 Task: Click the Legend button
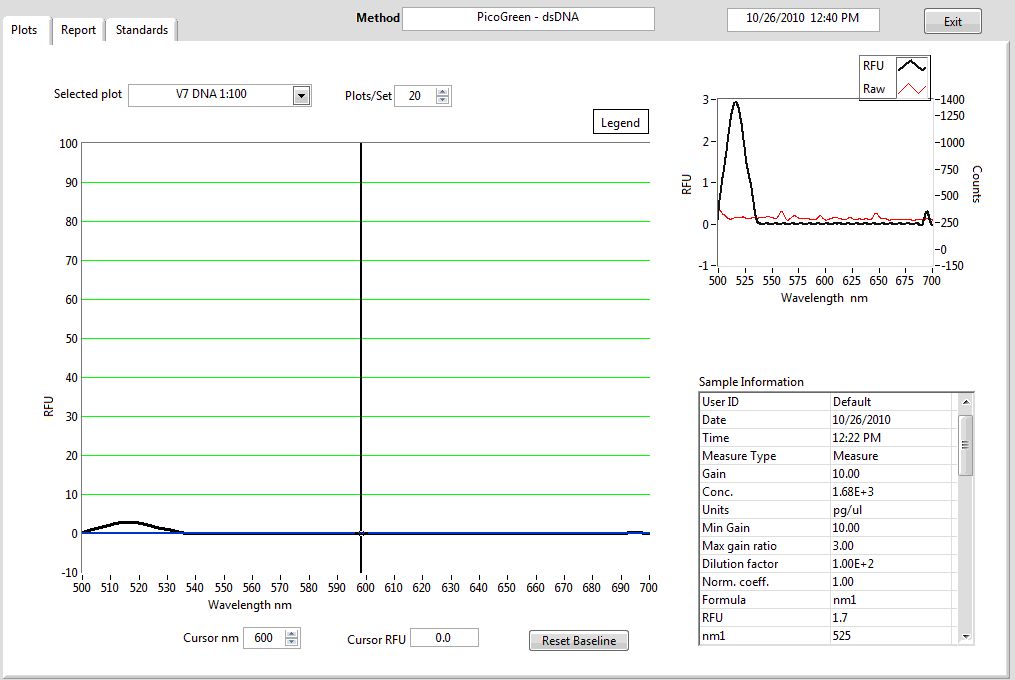point(620,122)
